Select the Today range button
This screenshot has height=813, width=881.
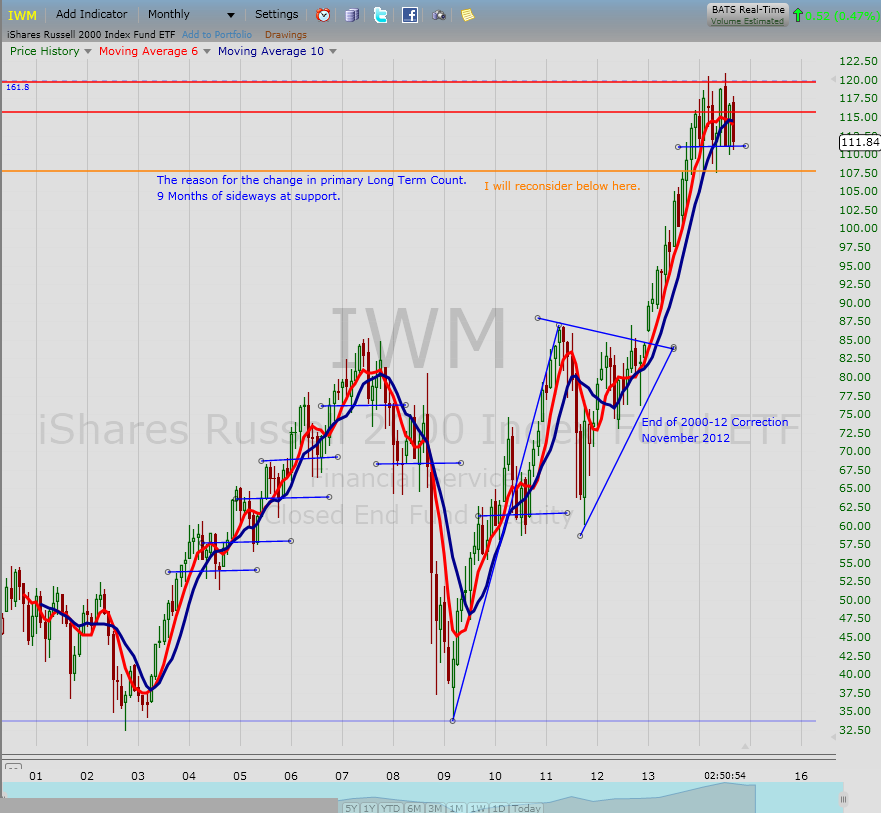pyautogui.click(x=526, y=808)
